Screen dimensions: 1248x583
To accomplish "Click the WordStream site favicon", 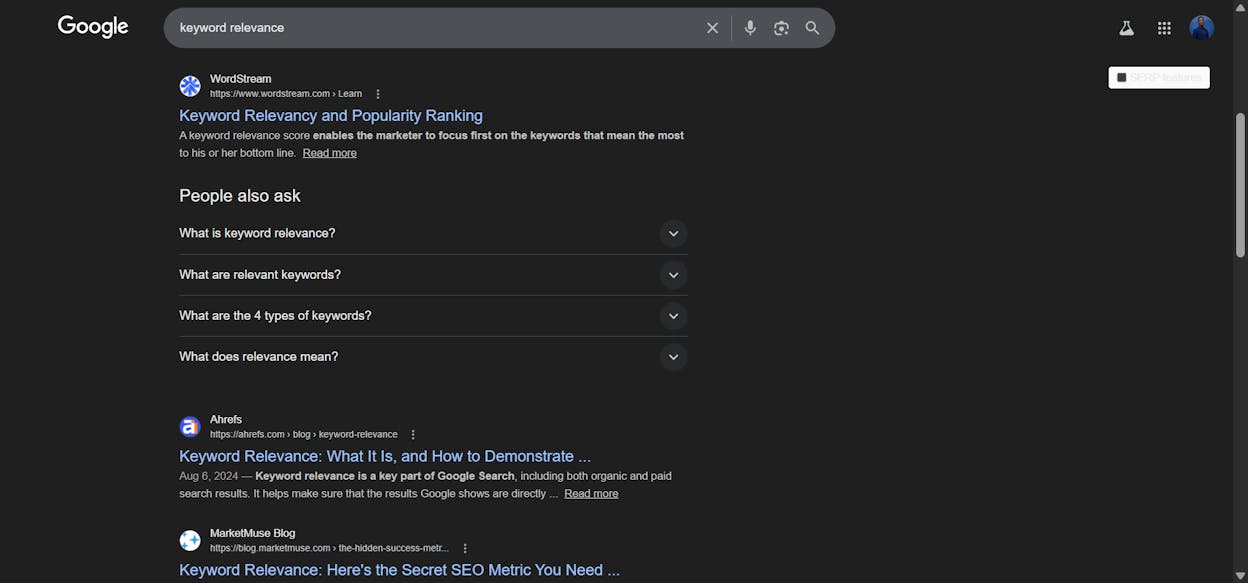I will 190,86.
